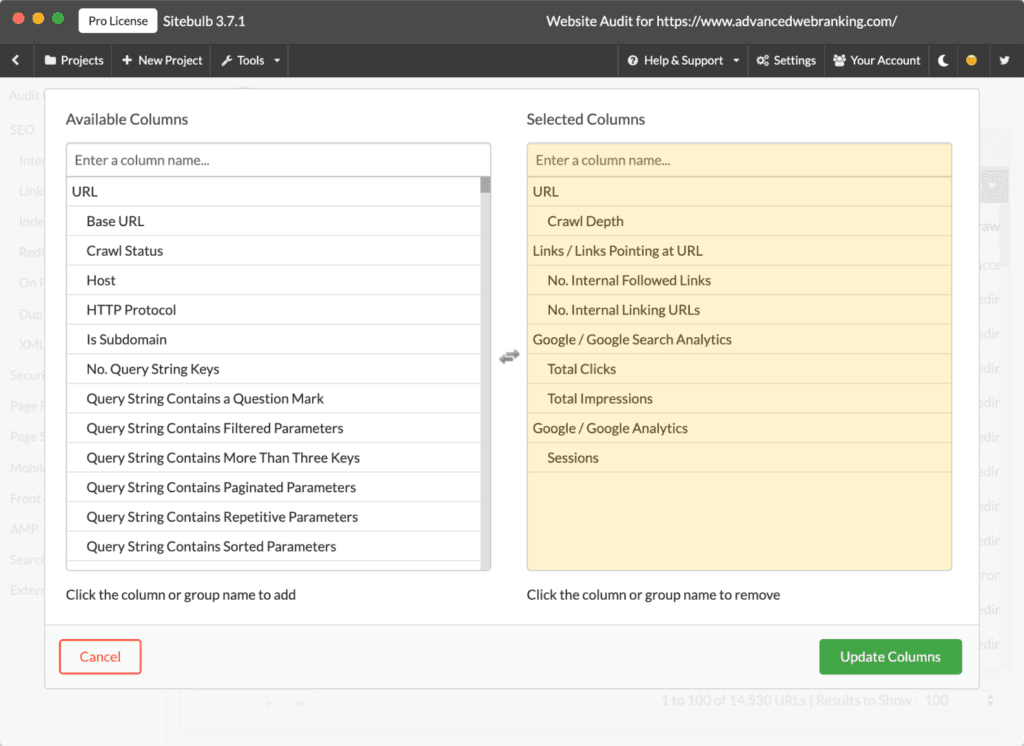Screen dimensions: 1024x746
Task: Open the Tools dropdown menu
Action: pos(251,60)
